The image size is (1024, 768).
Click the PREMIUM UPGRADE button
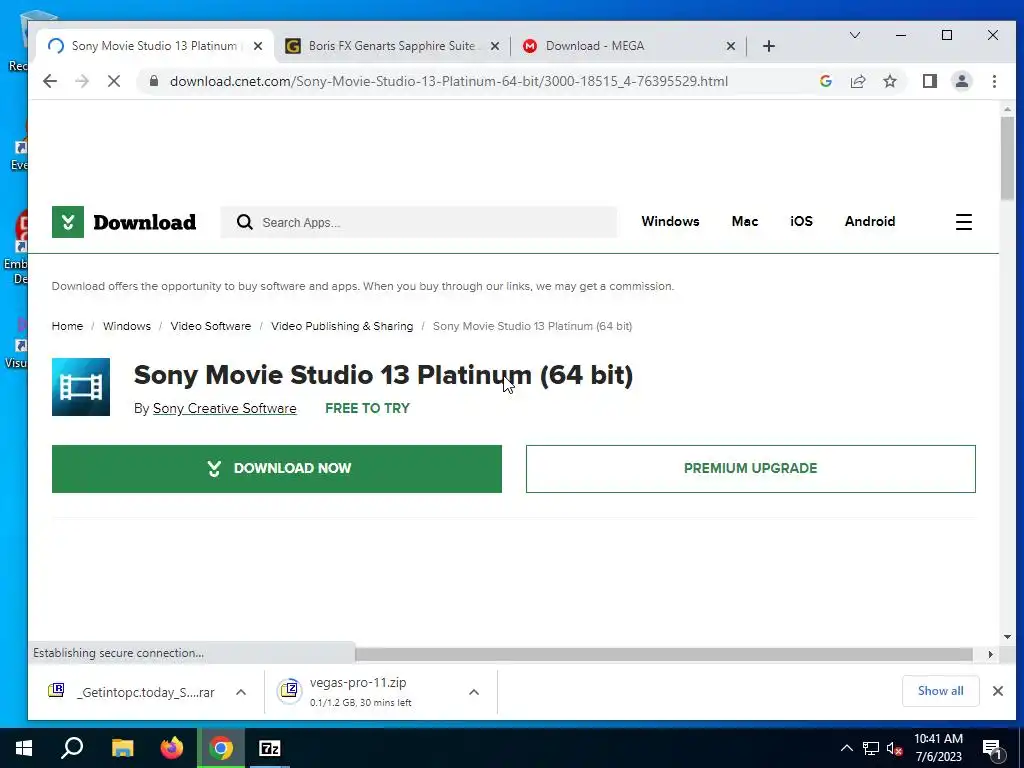[x=750, y=469]
